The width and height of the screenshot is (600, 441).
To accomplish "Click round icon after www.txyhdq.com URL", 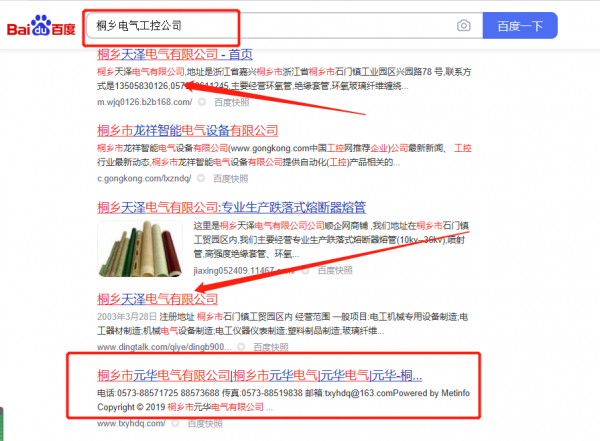I will click(175, 423).
